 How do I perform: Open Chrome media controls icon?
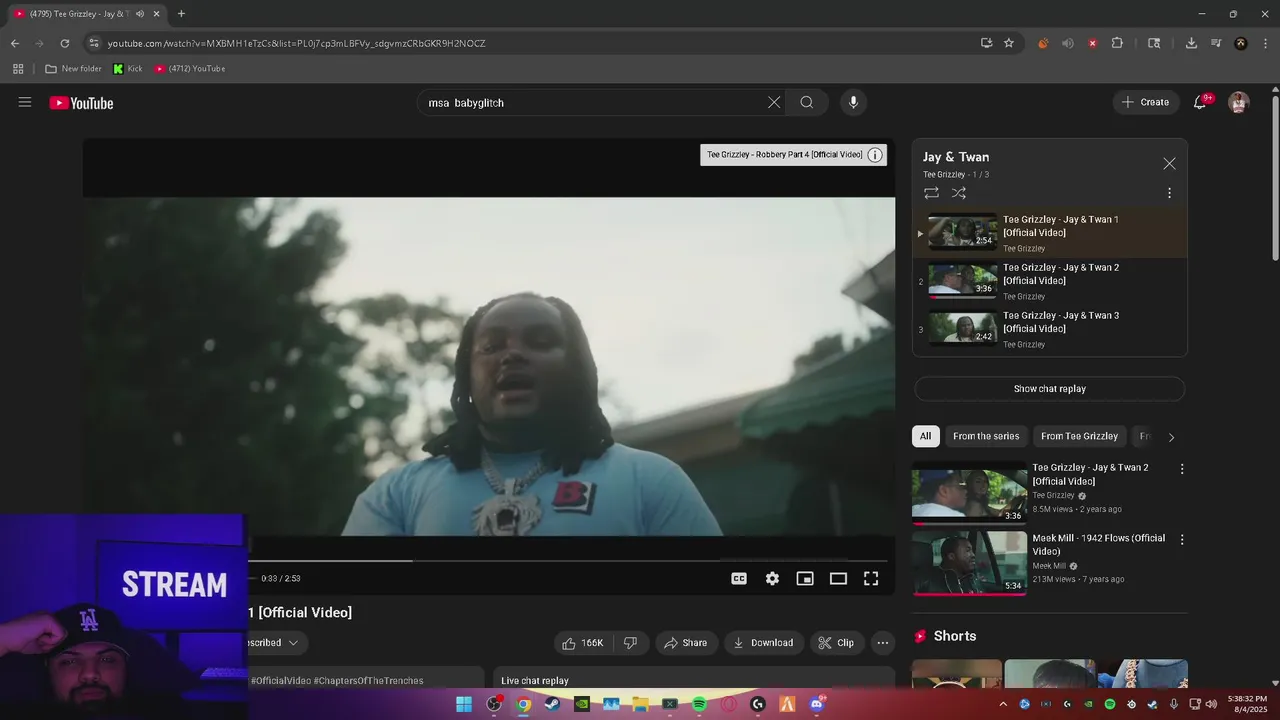pos(1216,43)
